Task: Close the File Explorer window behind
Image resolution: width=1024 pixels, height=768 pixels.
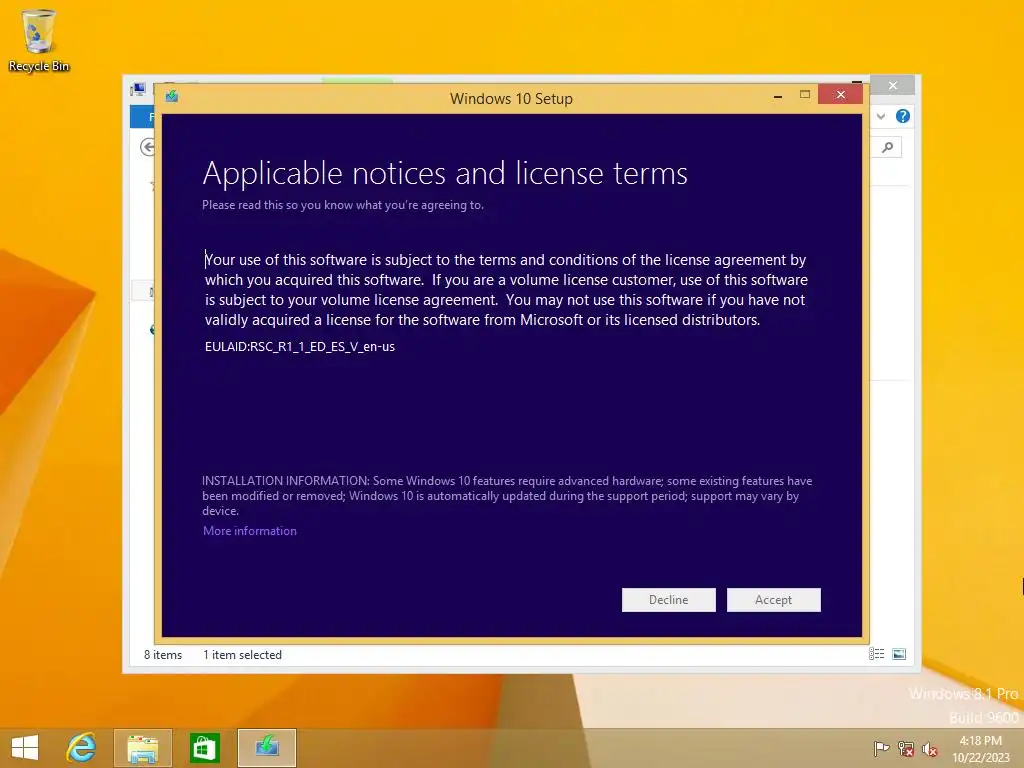Action: [x=893, y=86]
